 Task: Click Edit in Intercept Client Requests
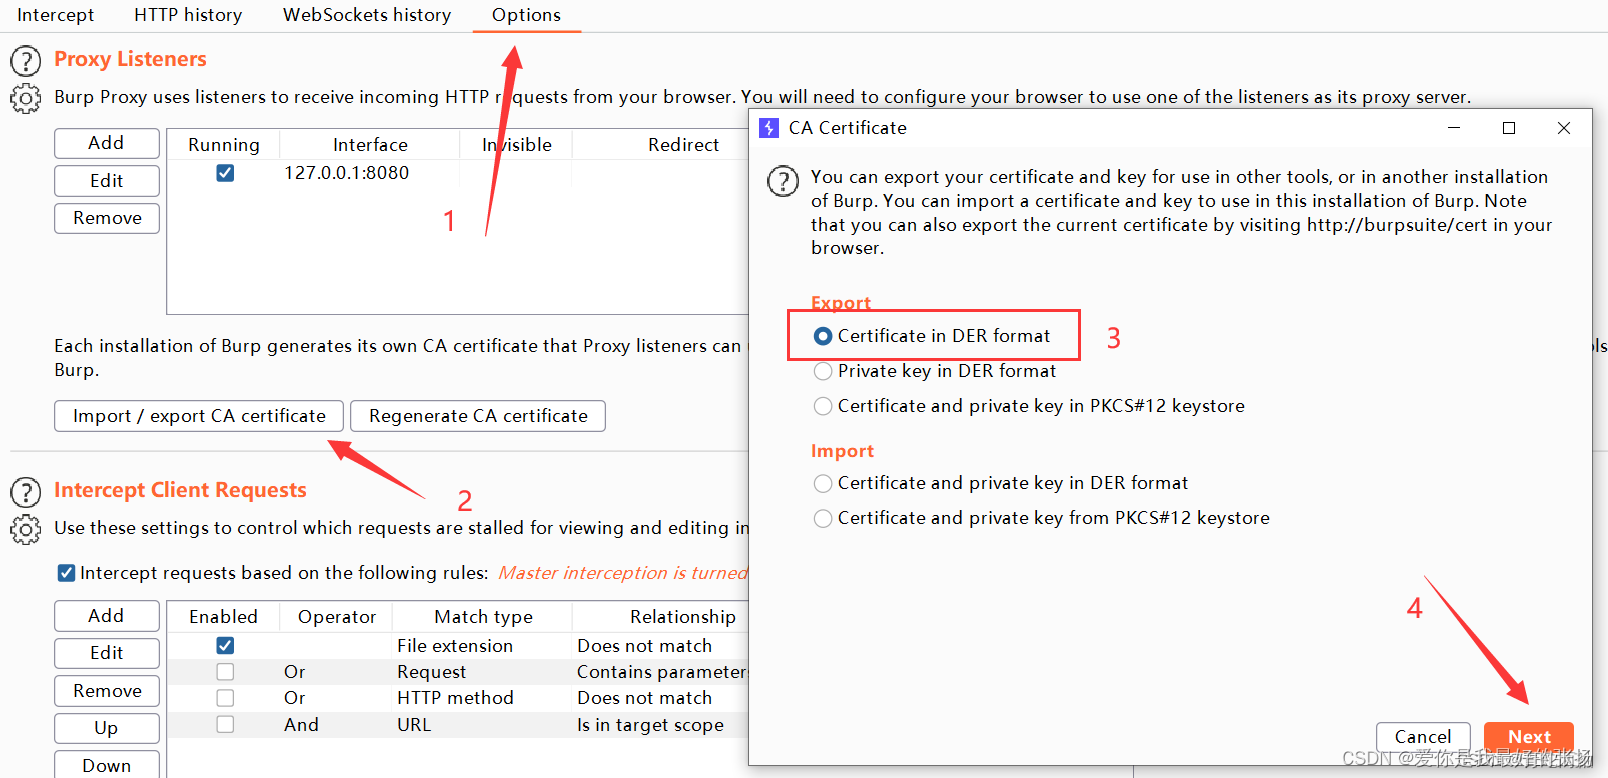coord(107,653)
